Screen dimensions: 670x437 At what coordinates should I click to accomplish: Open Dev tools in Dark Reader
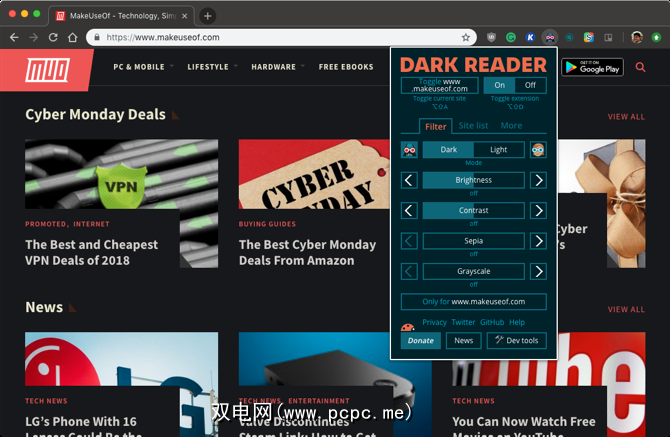(517, 341)
